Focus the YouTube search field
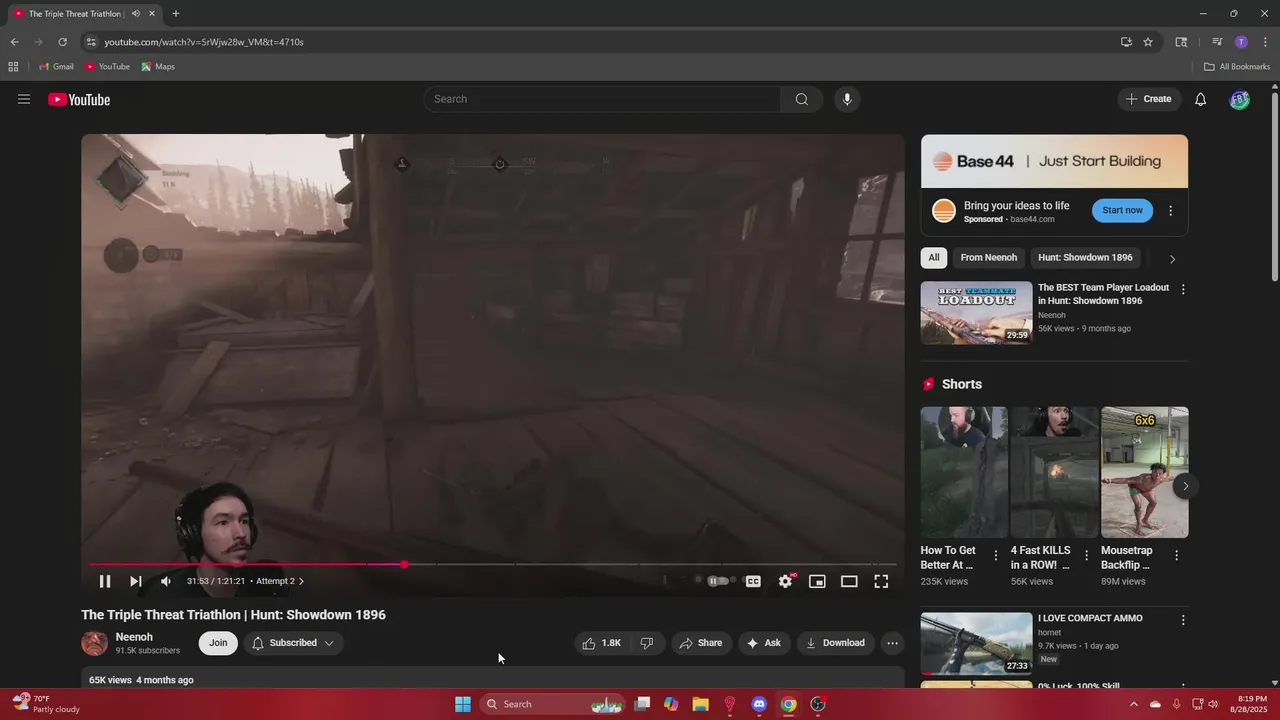Image resolution: width=1280 pixels, height=720 pixels. click(603, 99)
